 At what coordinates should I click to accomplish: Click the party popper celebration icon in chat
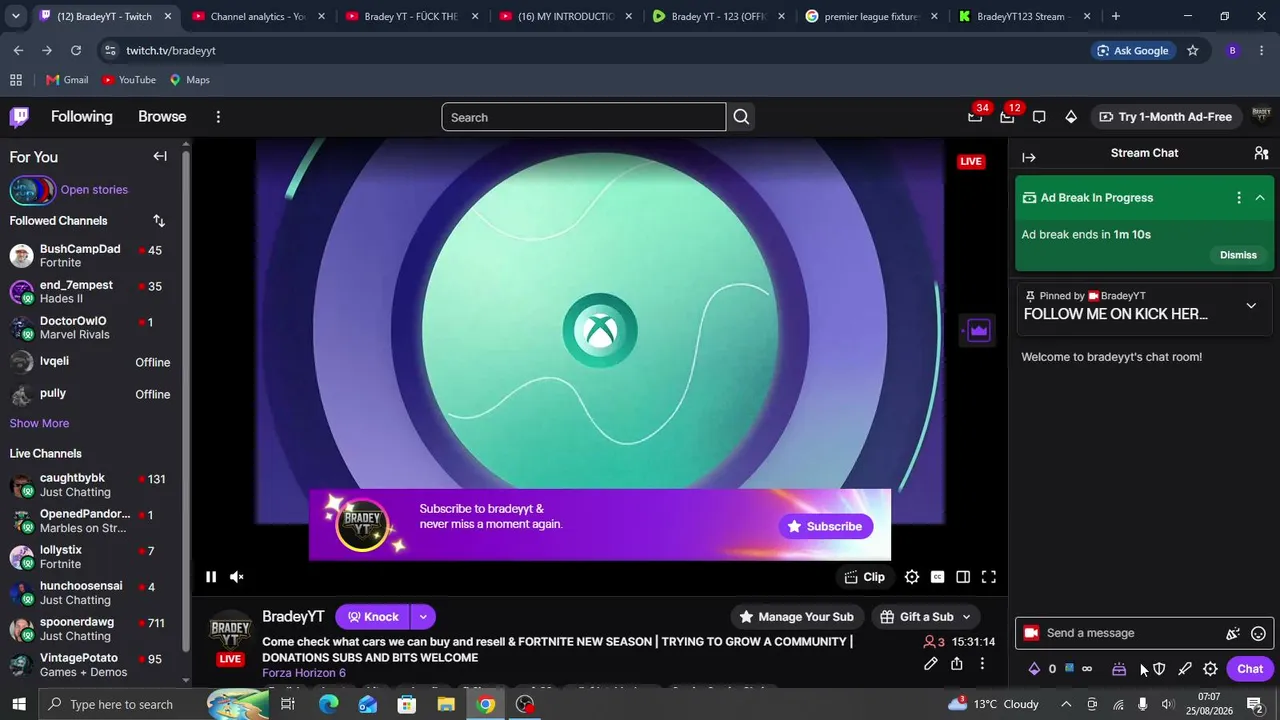click(1233, 633)
